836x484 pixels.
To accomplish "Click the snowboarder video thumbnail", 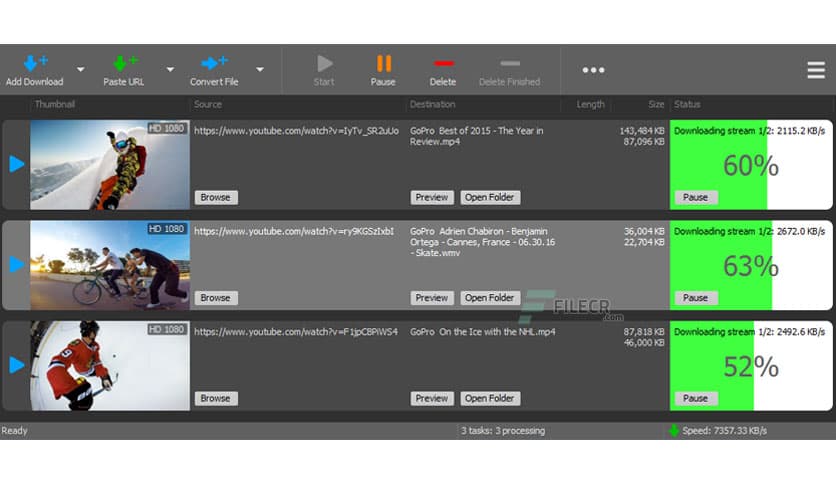I will 110,165.
